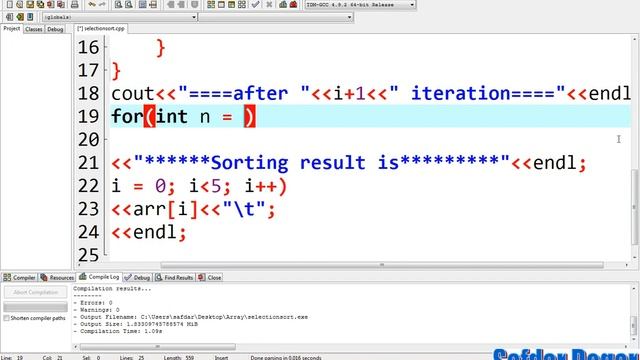Click the compiler set dropdown arrow
The height and width of the screenshot is (360, 640).
tap(412, 4)
